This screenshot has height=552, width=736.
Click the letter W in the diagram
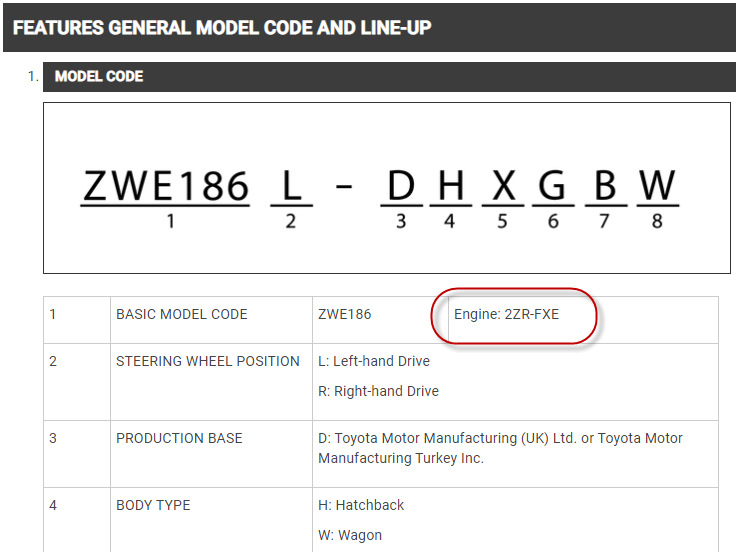pos(656,186)
